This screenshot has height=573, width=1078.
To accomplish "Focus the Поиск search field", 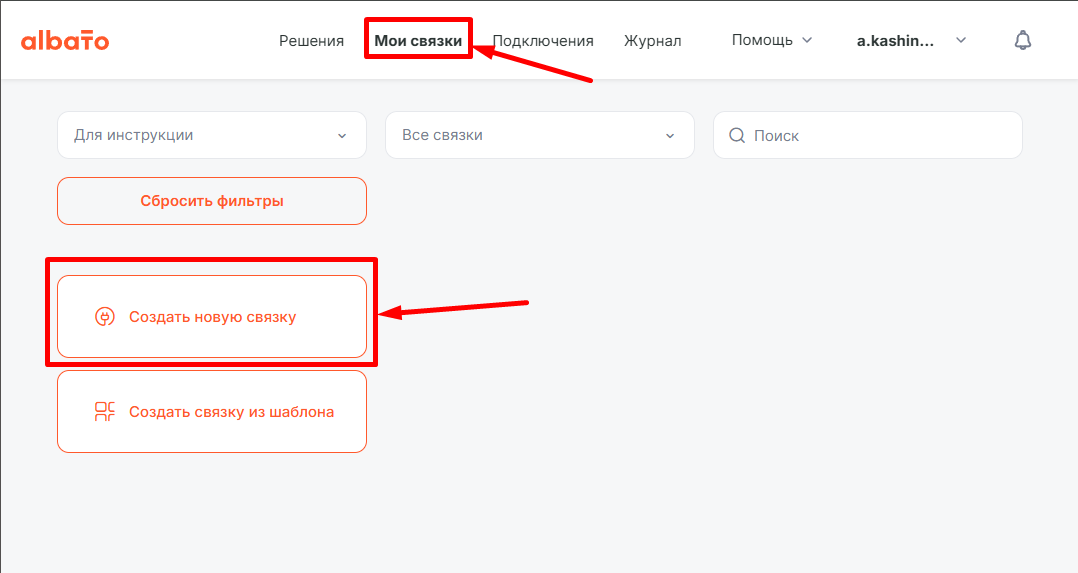I will point(880,135).
